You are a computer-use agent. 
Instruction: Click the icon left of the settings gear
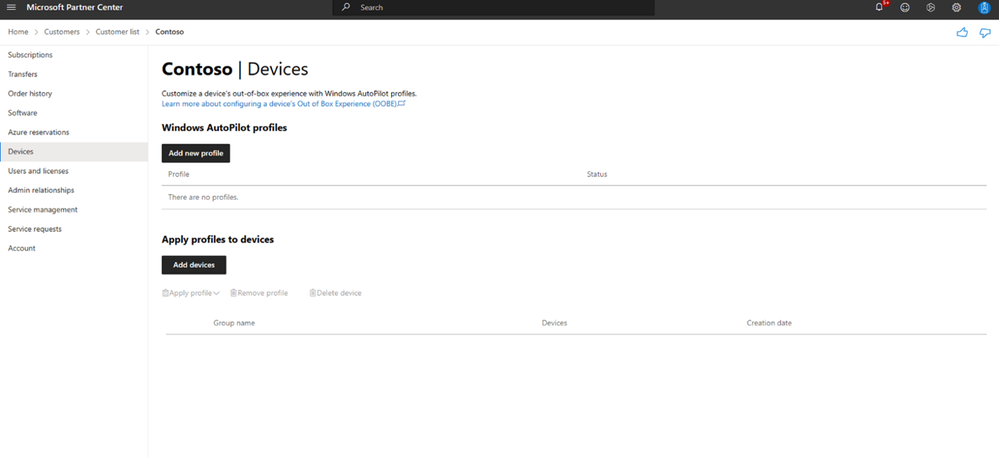pyautogui.click(x=930, y=8)
